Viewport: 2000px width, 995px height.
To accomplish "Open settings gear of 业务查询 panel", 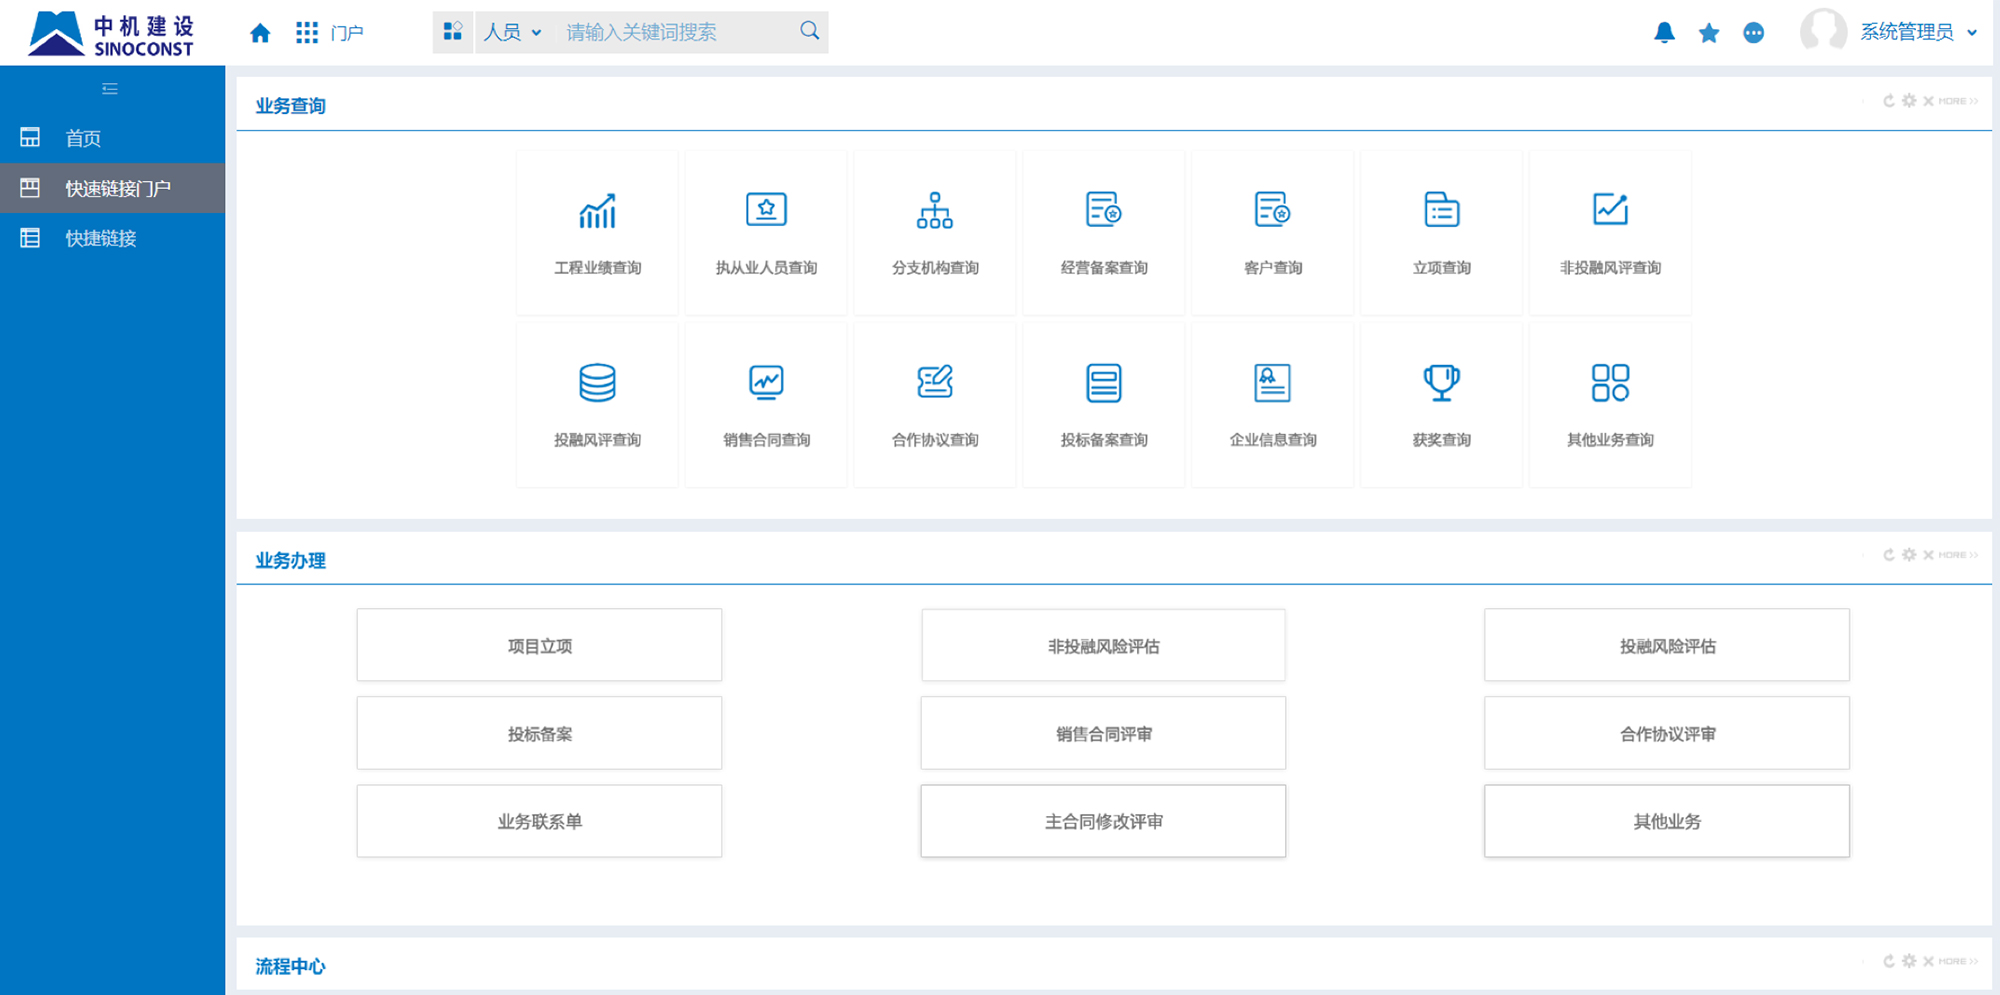I will tap(1909, 101).
